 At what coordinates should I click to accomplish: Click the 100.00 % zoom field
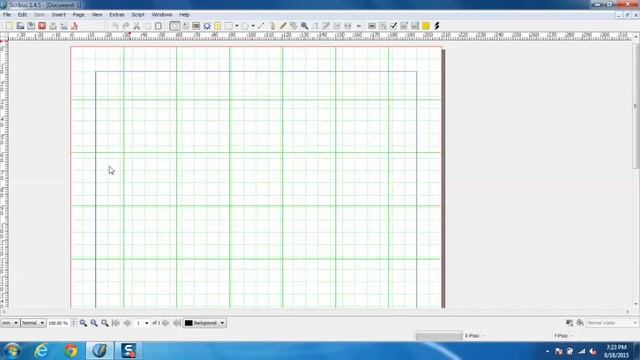(59, 323)
